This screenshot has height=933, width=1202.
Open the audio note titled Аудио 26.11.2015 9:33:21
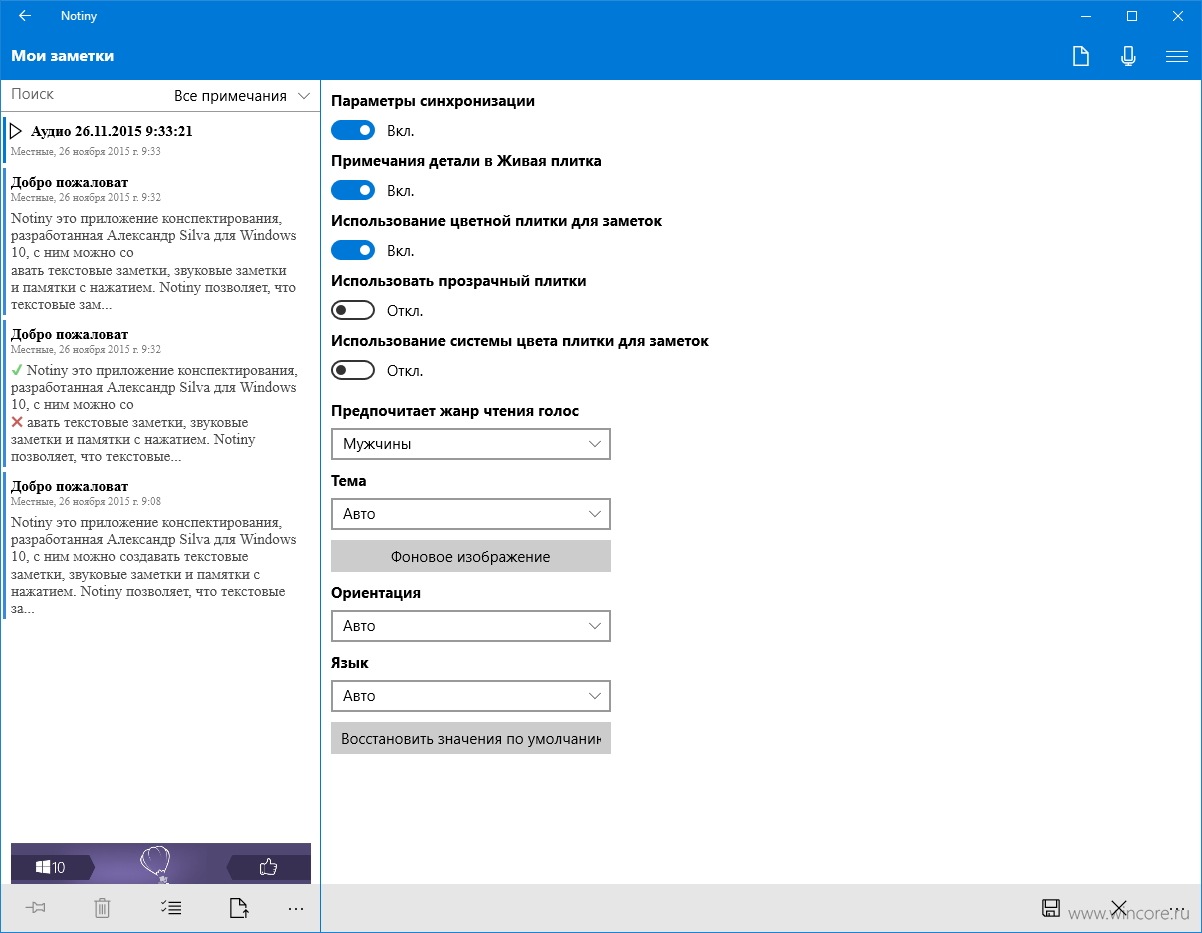point(160,139)
